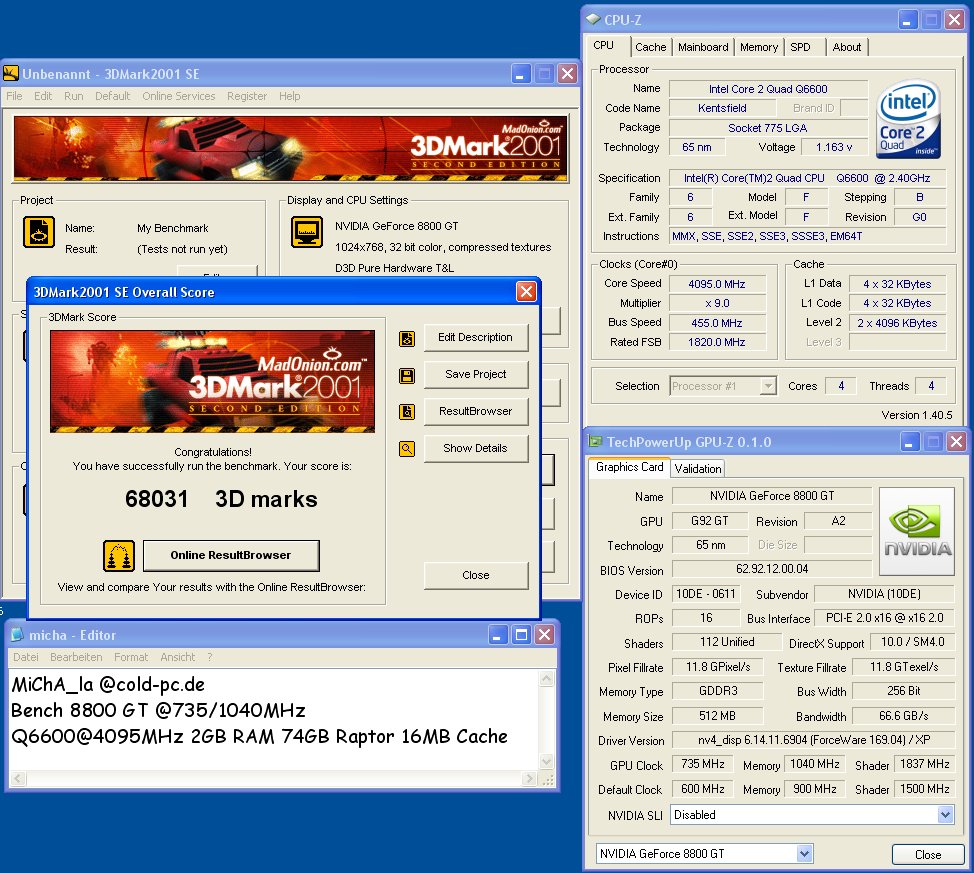Click the Editor horizontal scrollbar left arrow
Viewport: 974px width, 873px height.
pyautogui.click(x=17, y=779)
